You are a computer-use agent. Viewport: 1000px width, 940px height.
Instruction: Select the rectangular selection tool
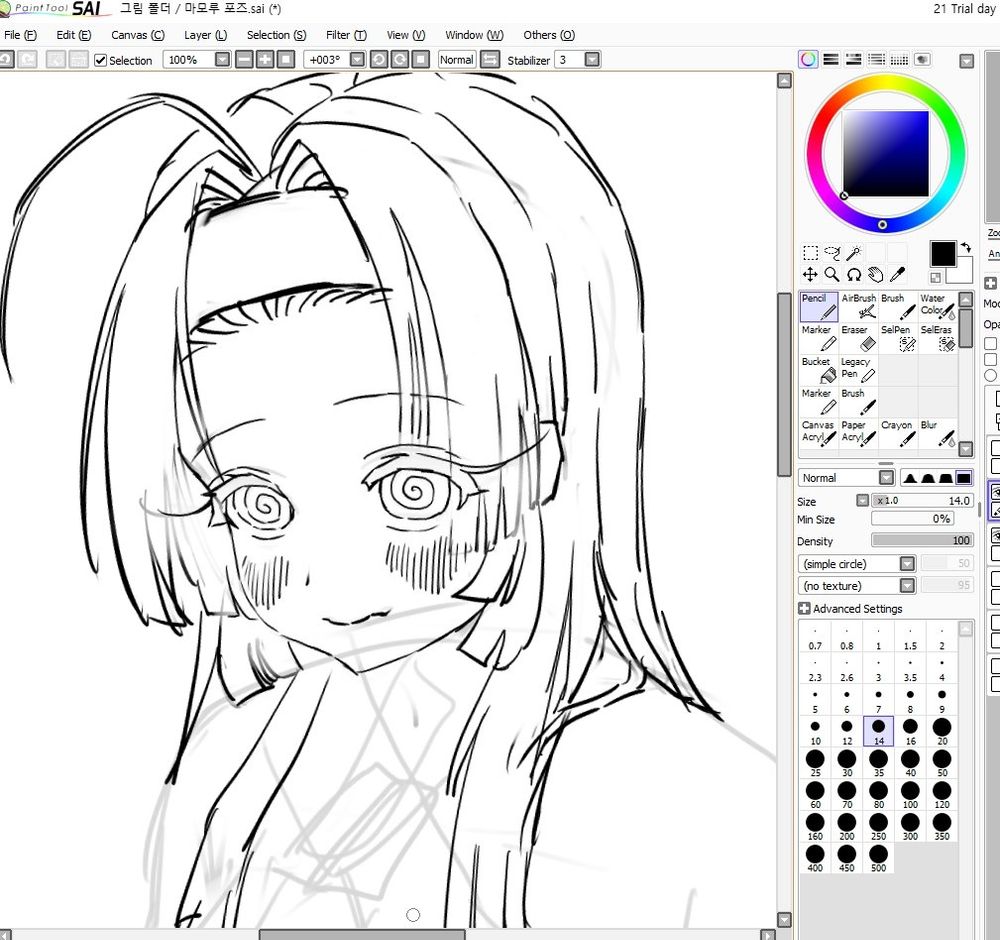(x=810, y=253)
